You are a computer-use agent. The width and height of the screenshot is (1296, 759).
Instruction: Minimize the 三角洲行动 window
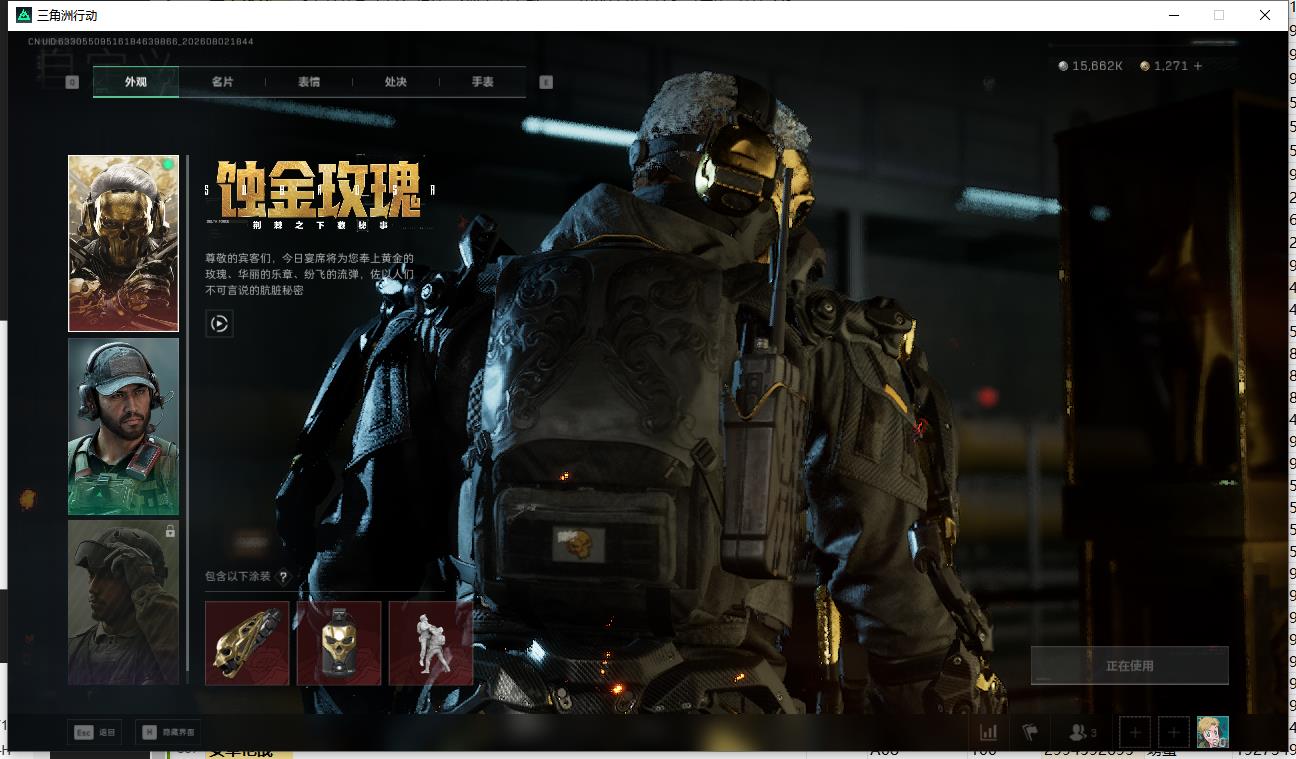(1173, 15)
